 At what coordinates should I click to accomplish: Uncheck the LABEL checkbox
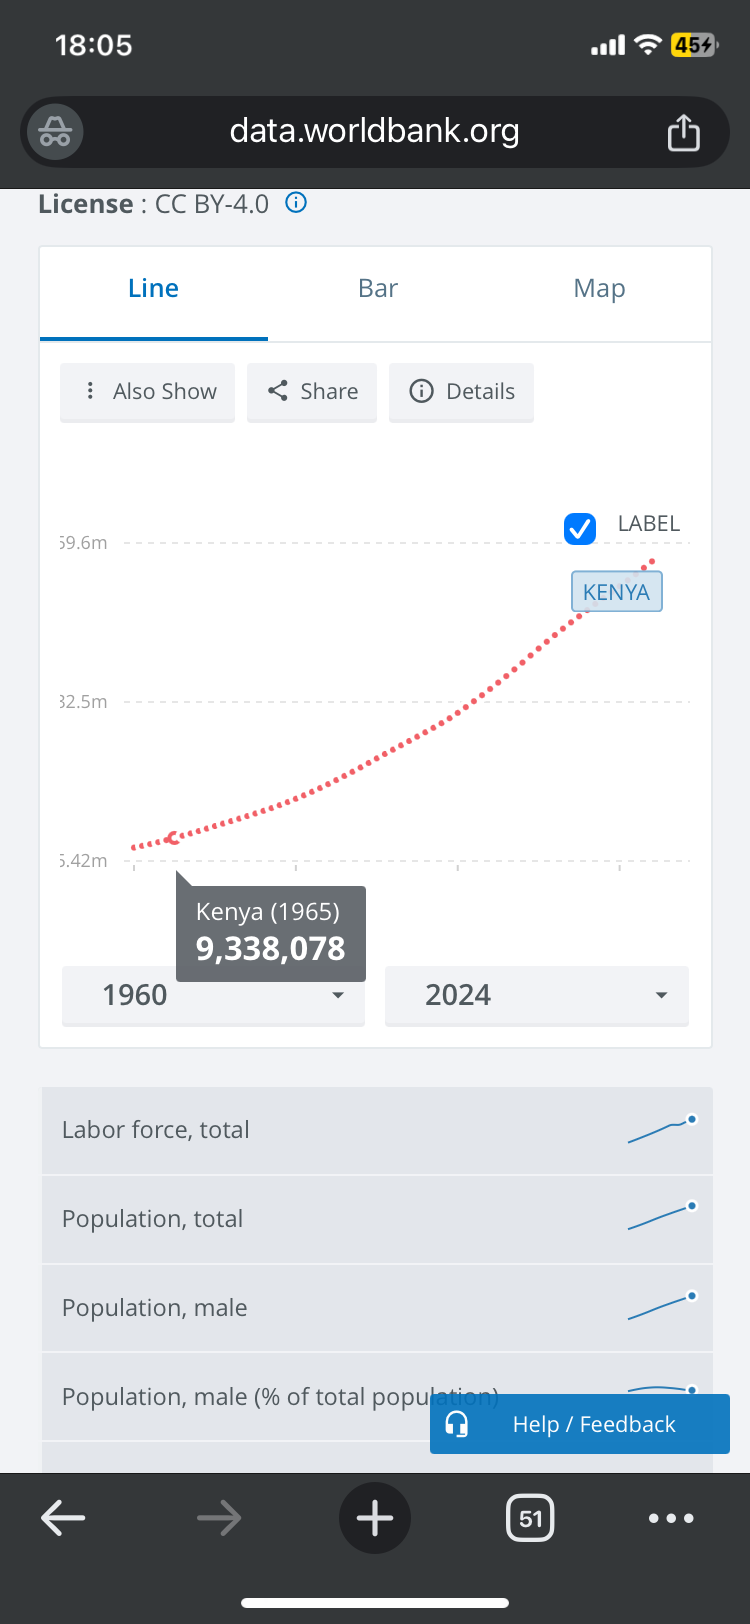coord(580,528)
